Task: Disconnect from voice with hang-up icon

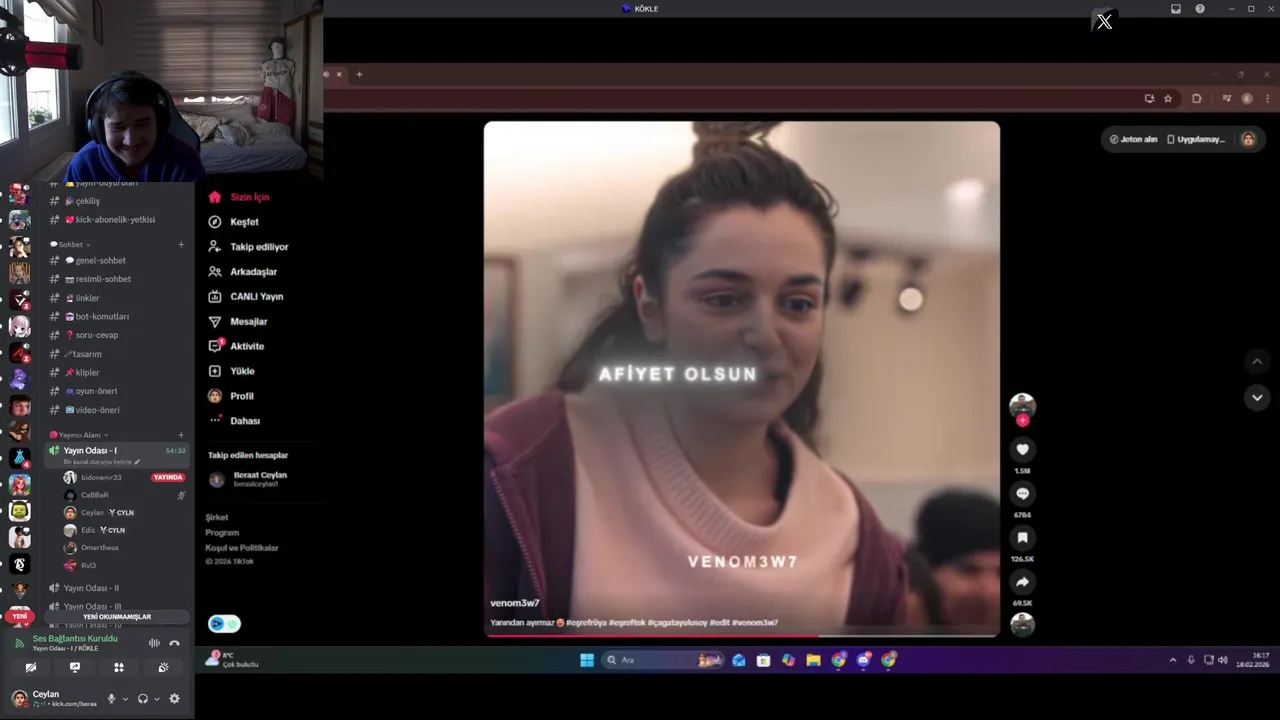Action: click(174, 643)
